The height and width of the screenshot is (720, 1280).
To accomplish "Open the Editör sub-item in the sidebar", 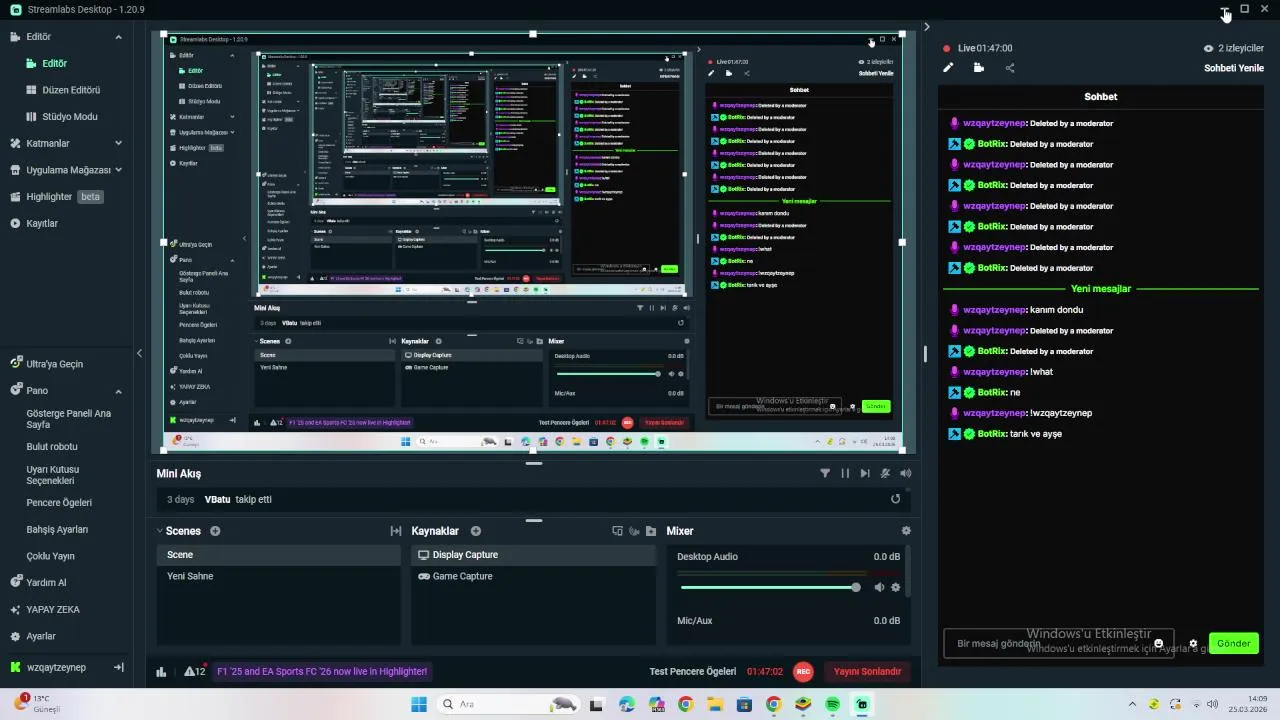I will (x=54, y=63).
